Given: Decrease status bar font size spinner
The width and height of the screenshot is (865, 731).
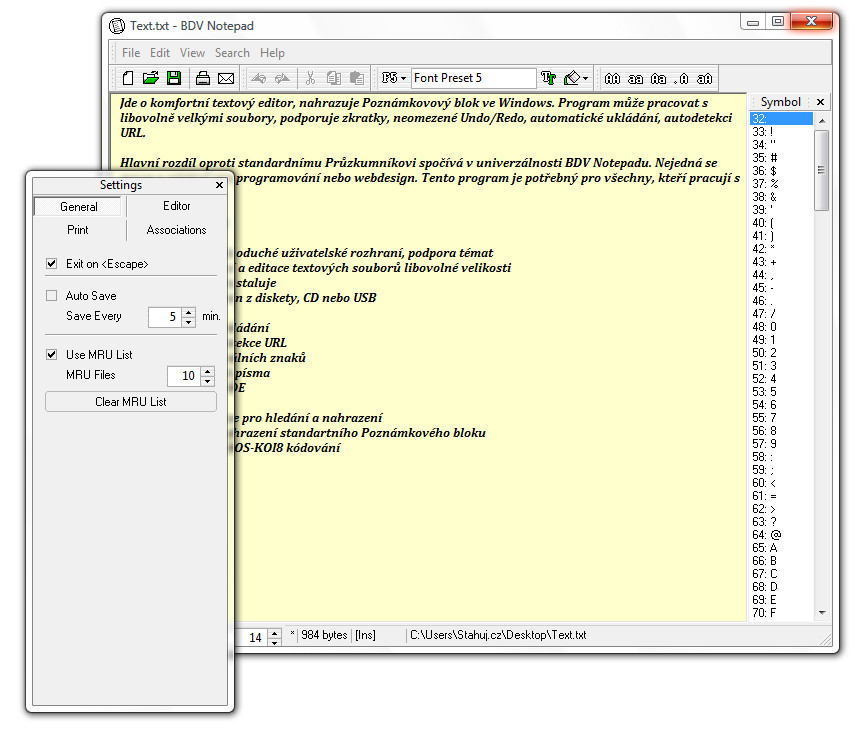Looking at the screenshot, I should point(275,642).
